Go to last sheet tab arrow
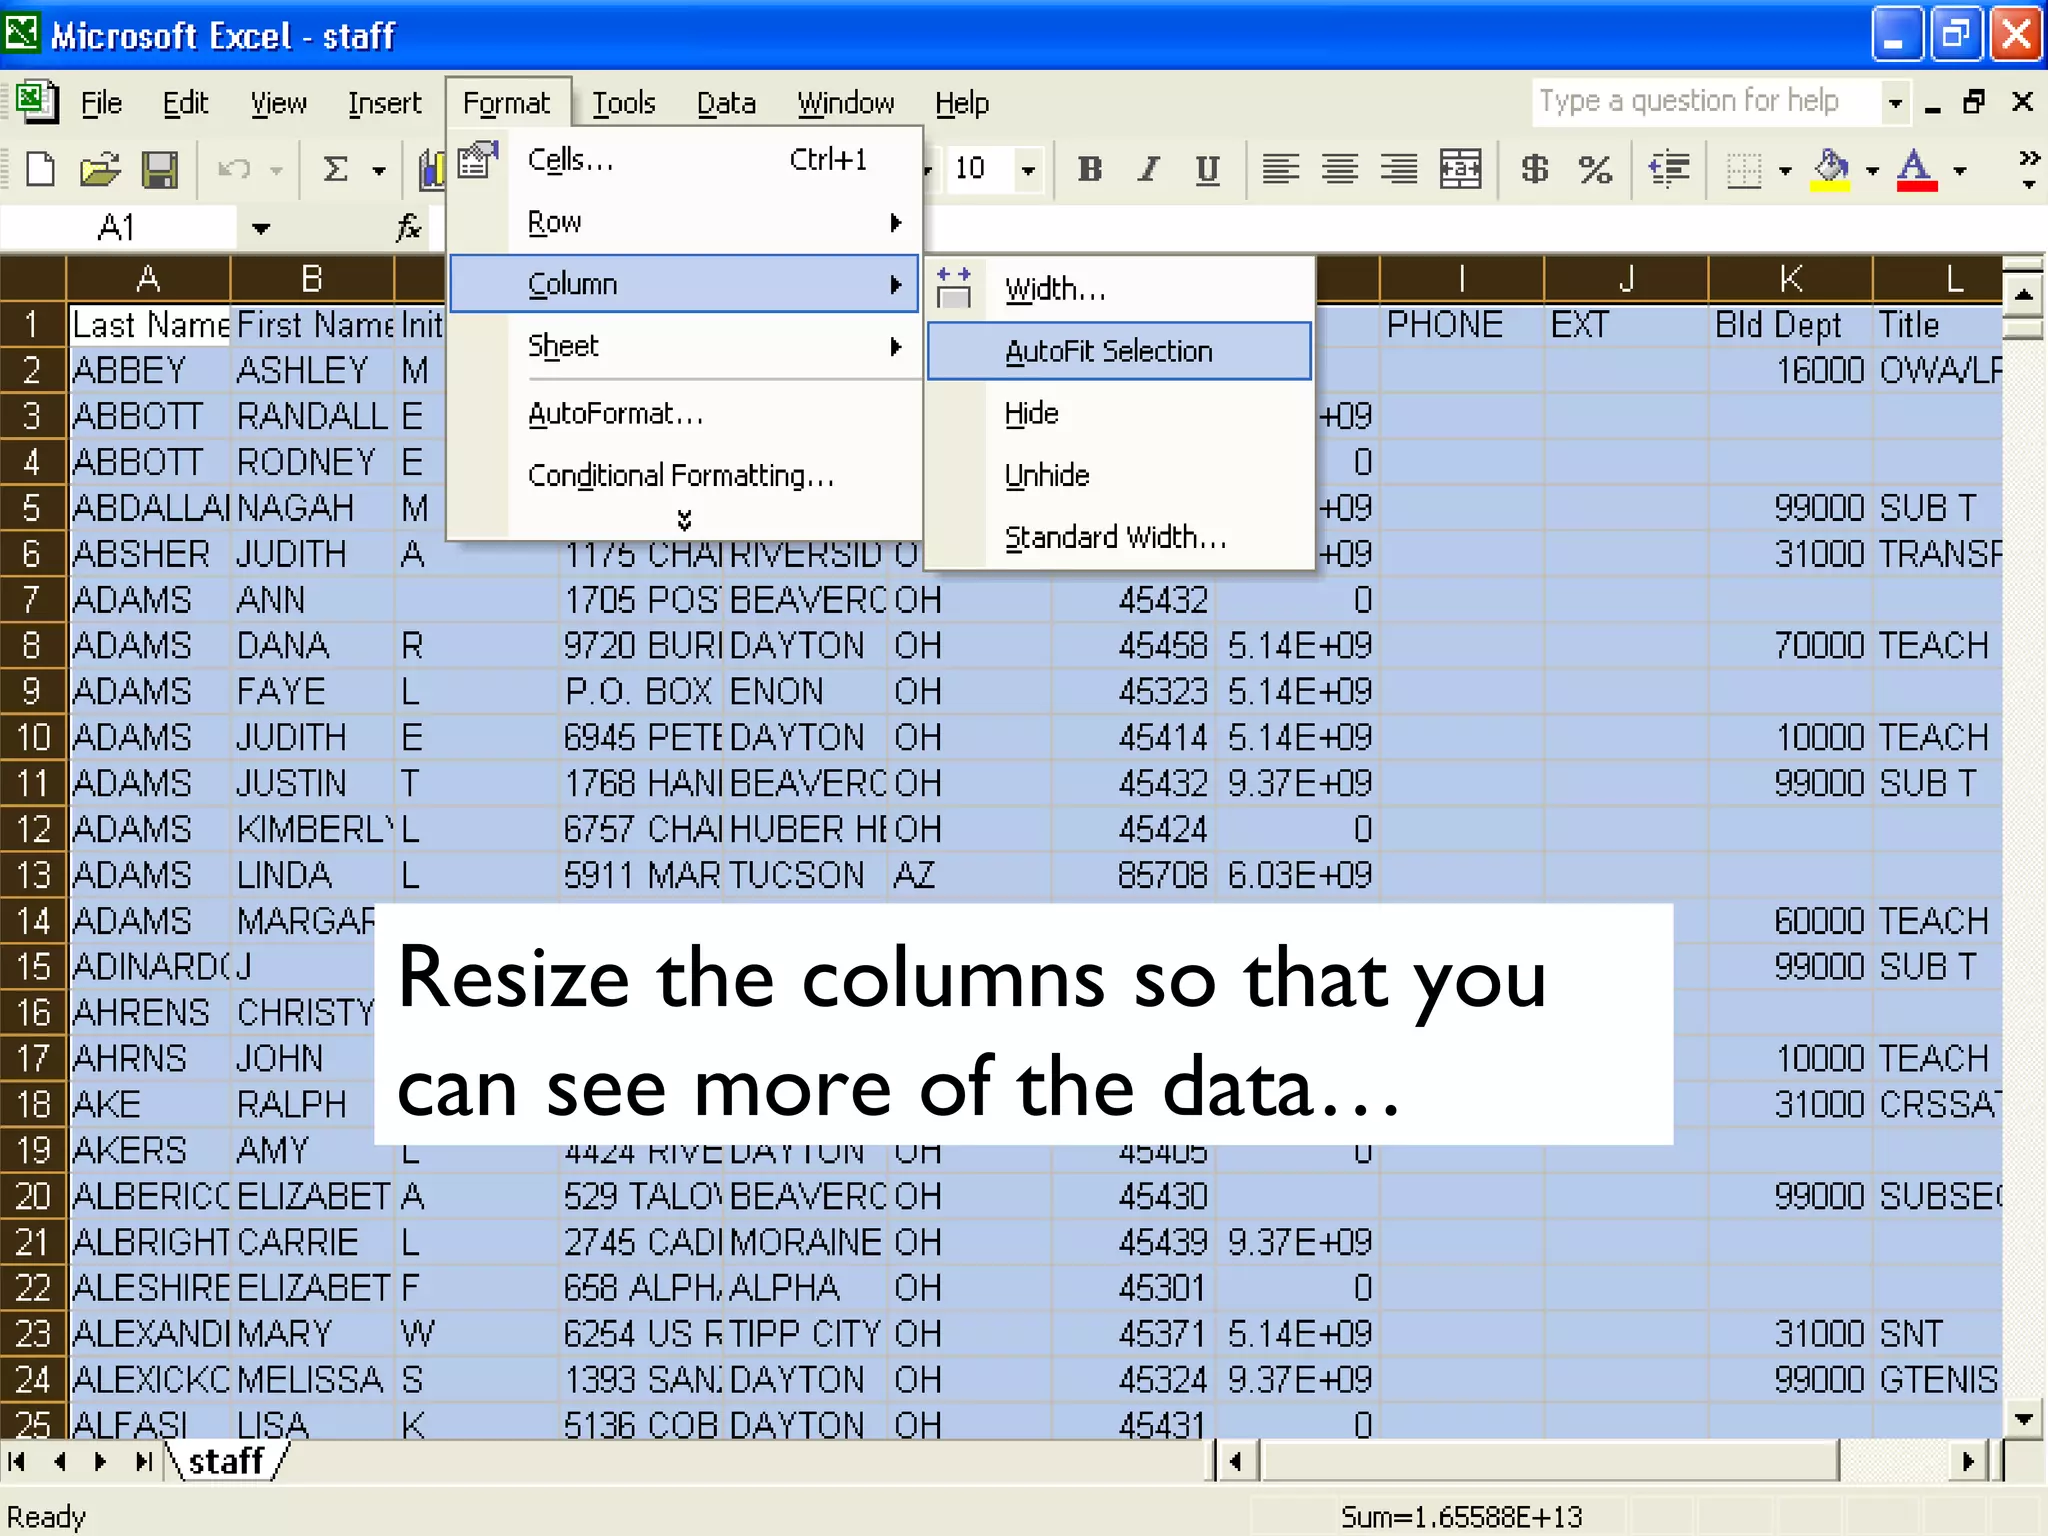 (x=144, y=1462)
